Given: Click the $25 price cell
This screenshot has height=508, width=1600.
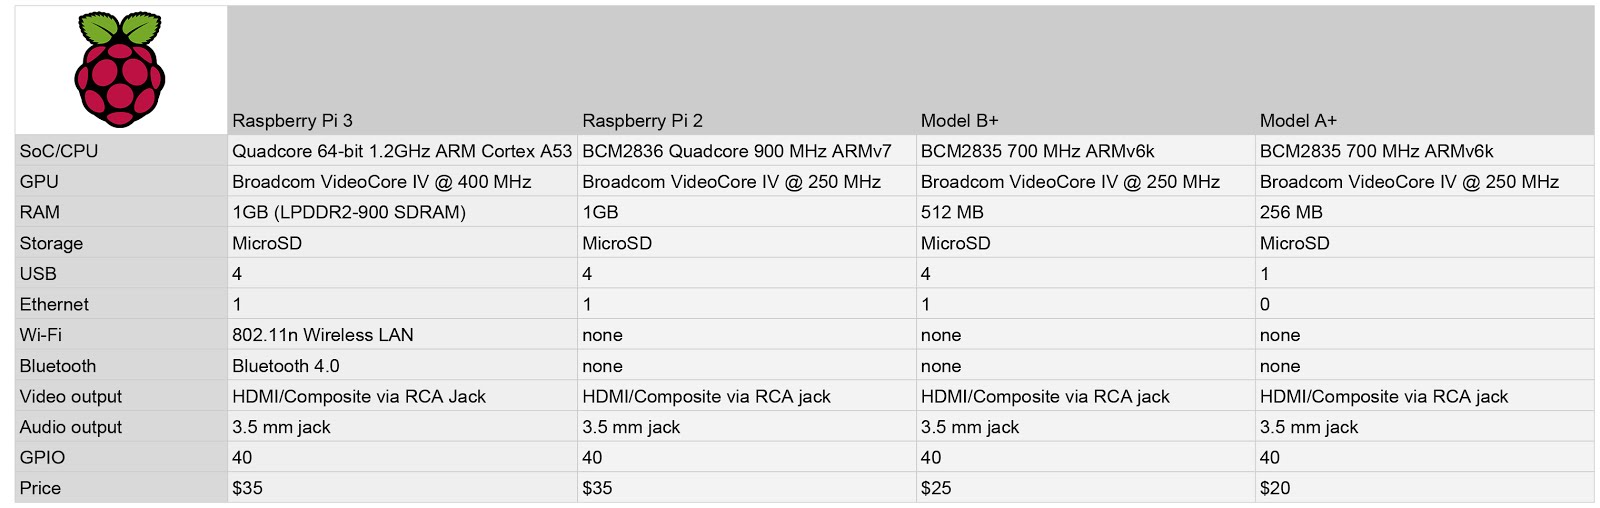Looking at the screenshot, I should 936,488.
